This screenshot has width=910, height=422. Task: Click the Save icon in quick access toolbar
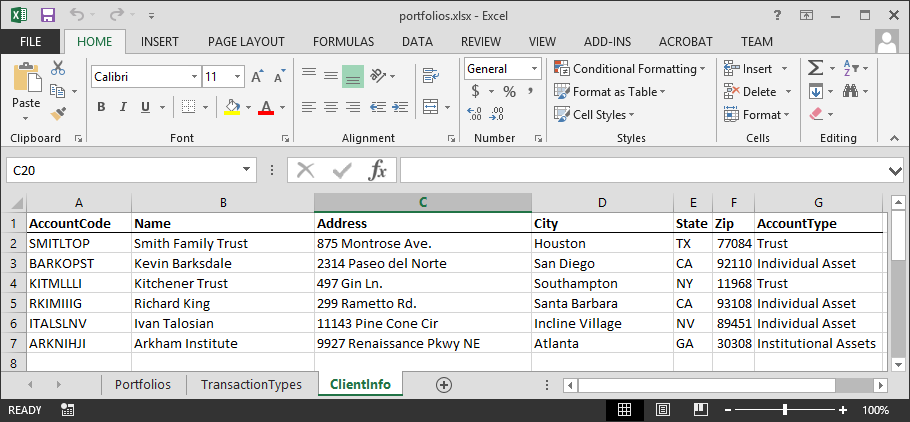pos(48,15)
